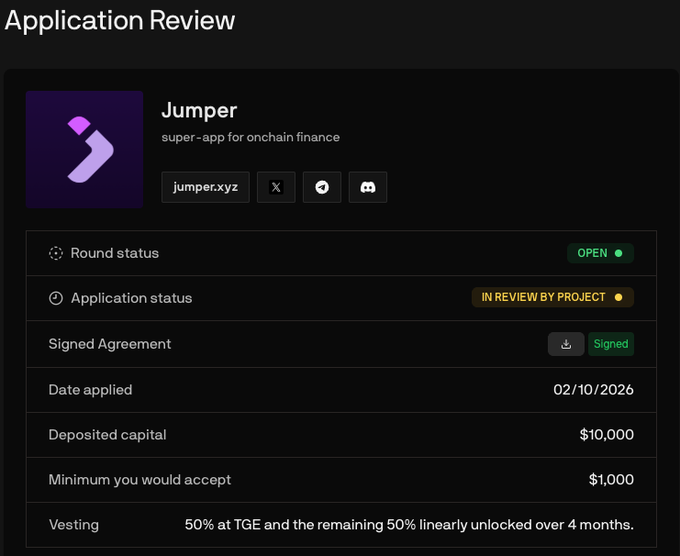Click the 'Round status' label
The image size is (680, 556).
[x=115, y=253]
